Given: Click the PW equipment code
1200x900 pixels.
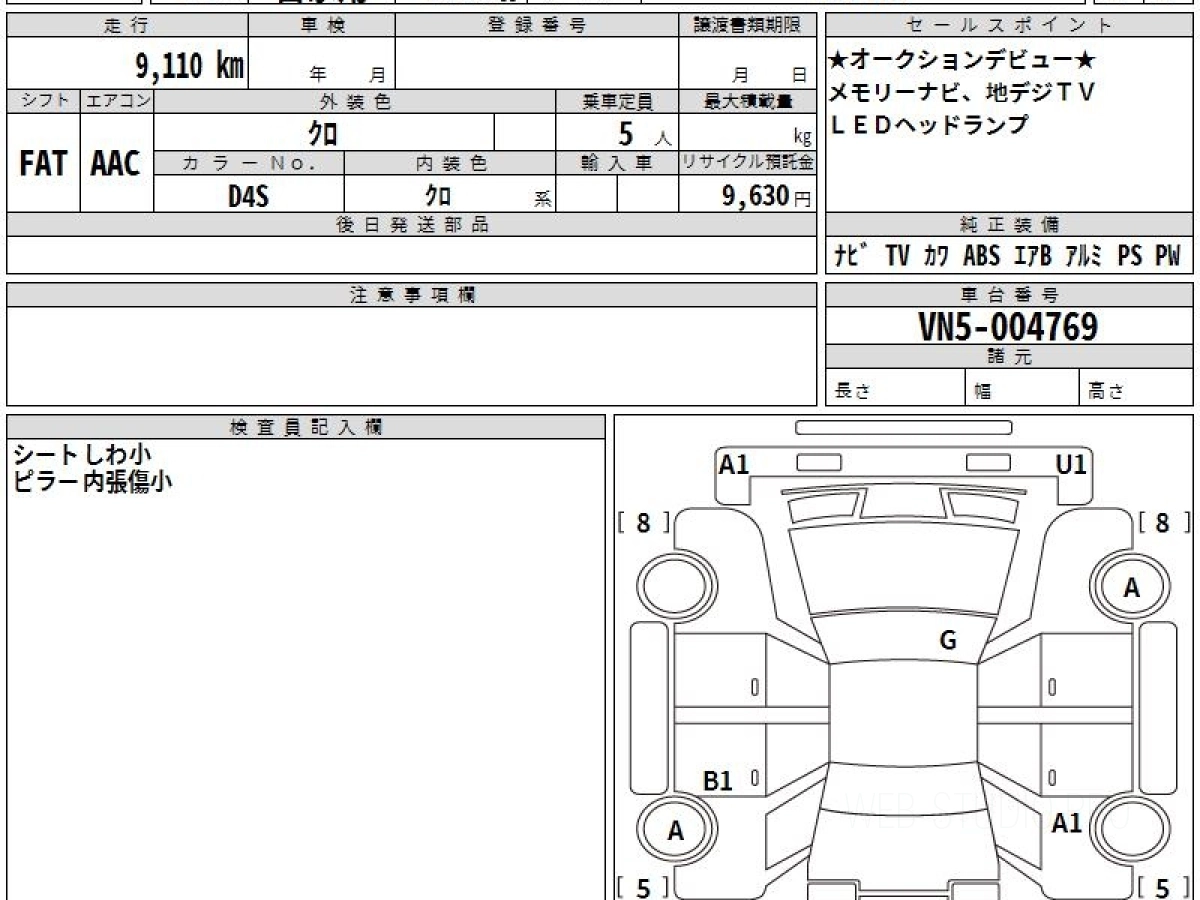Looking at the screenshot, I should click(1168, 257).
